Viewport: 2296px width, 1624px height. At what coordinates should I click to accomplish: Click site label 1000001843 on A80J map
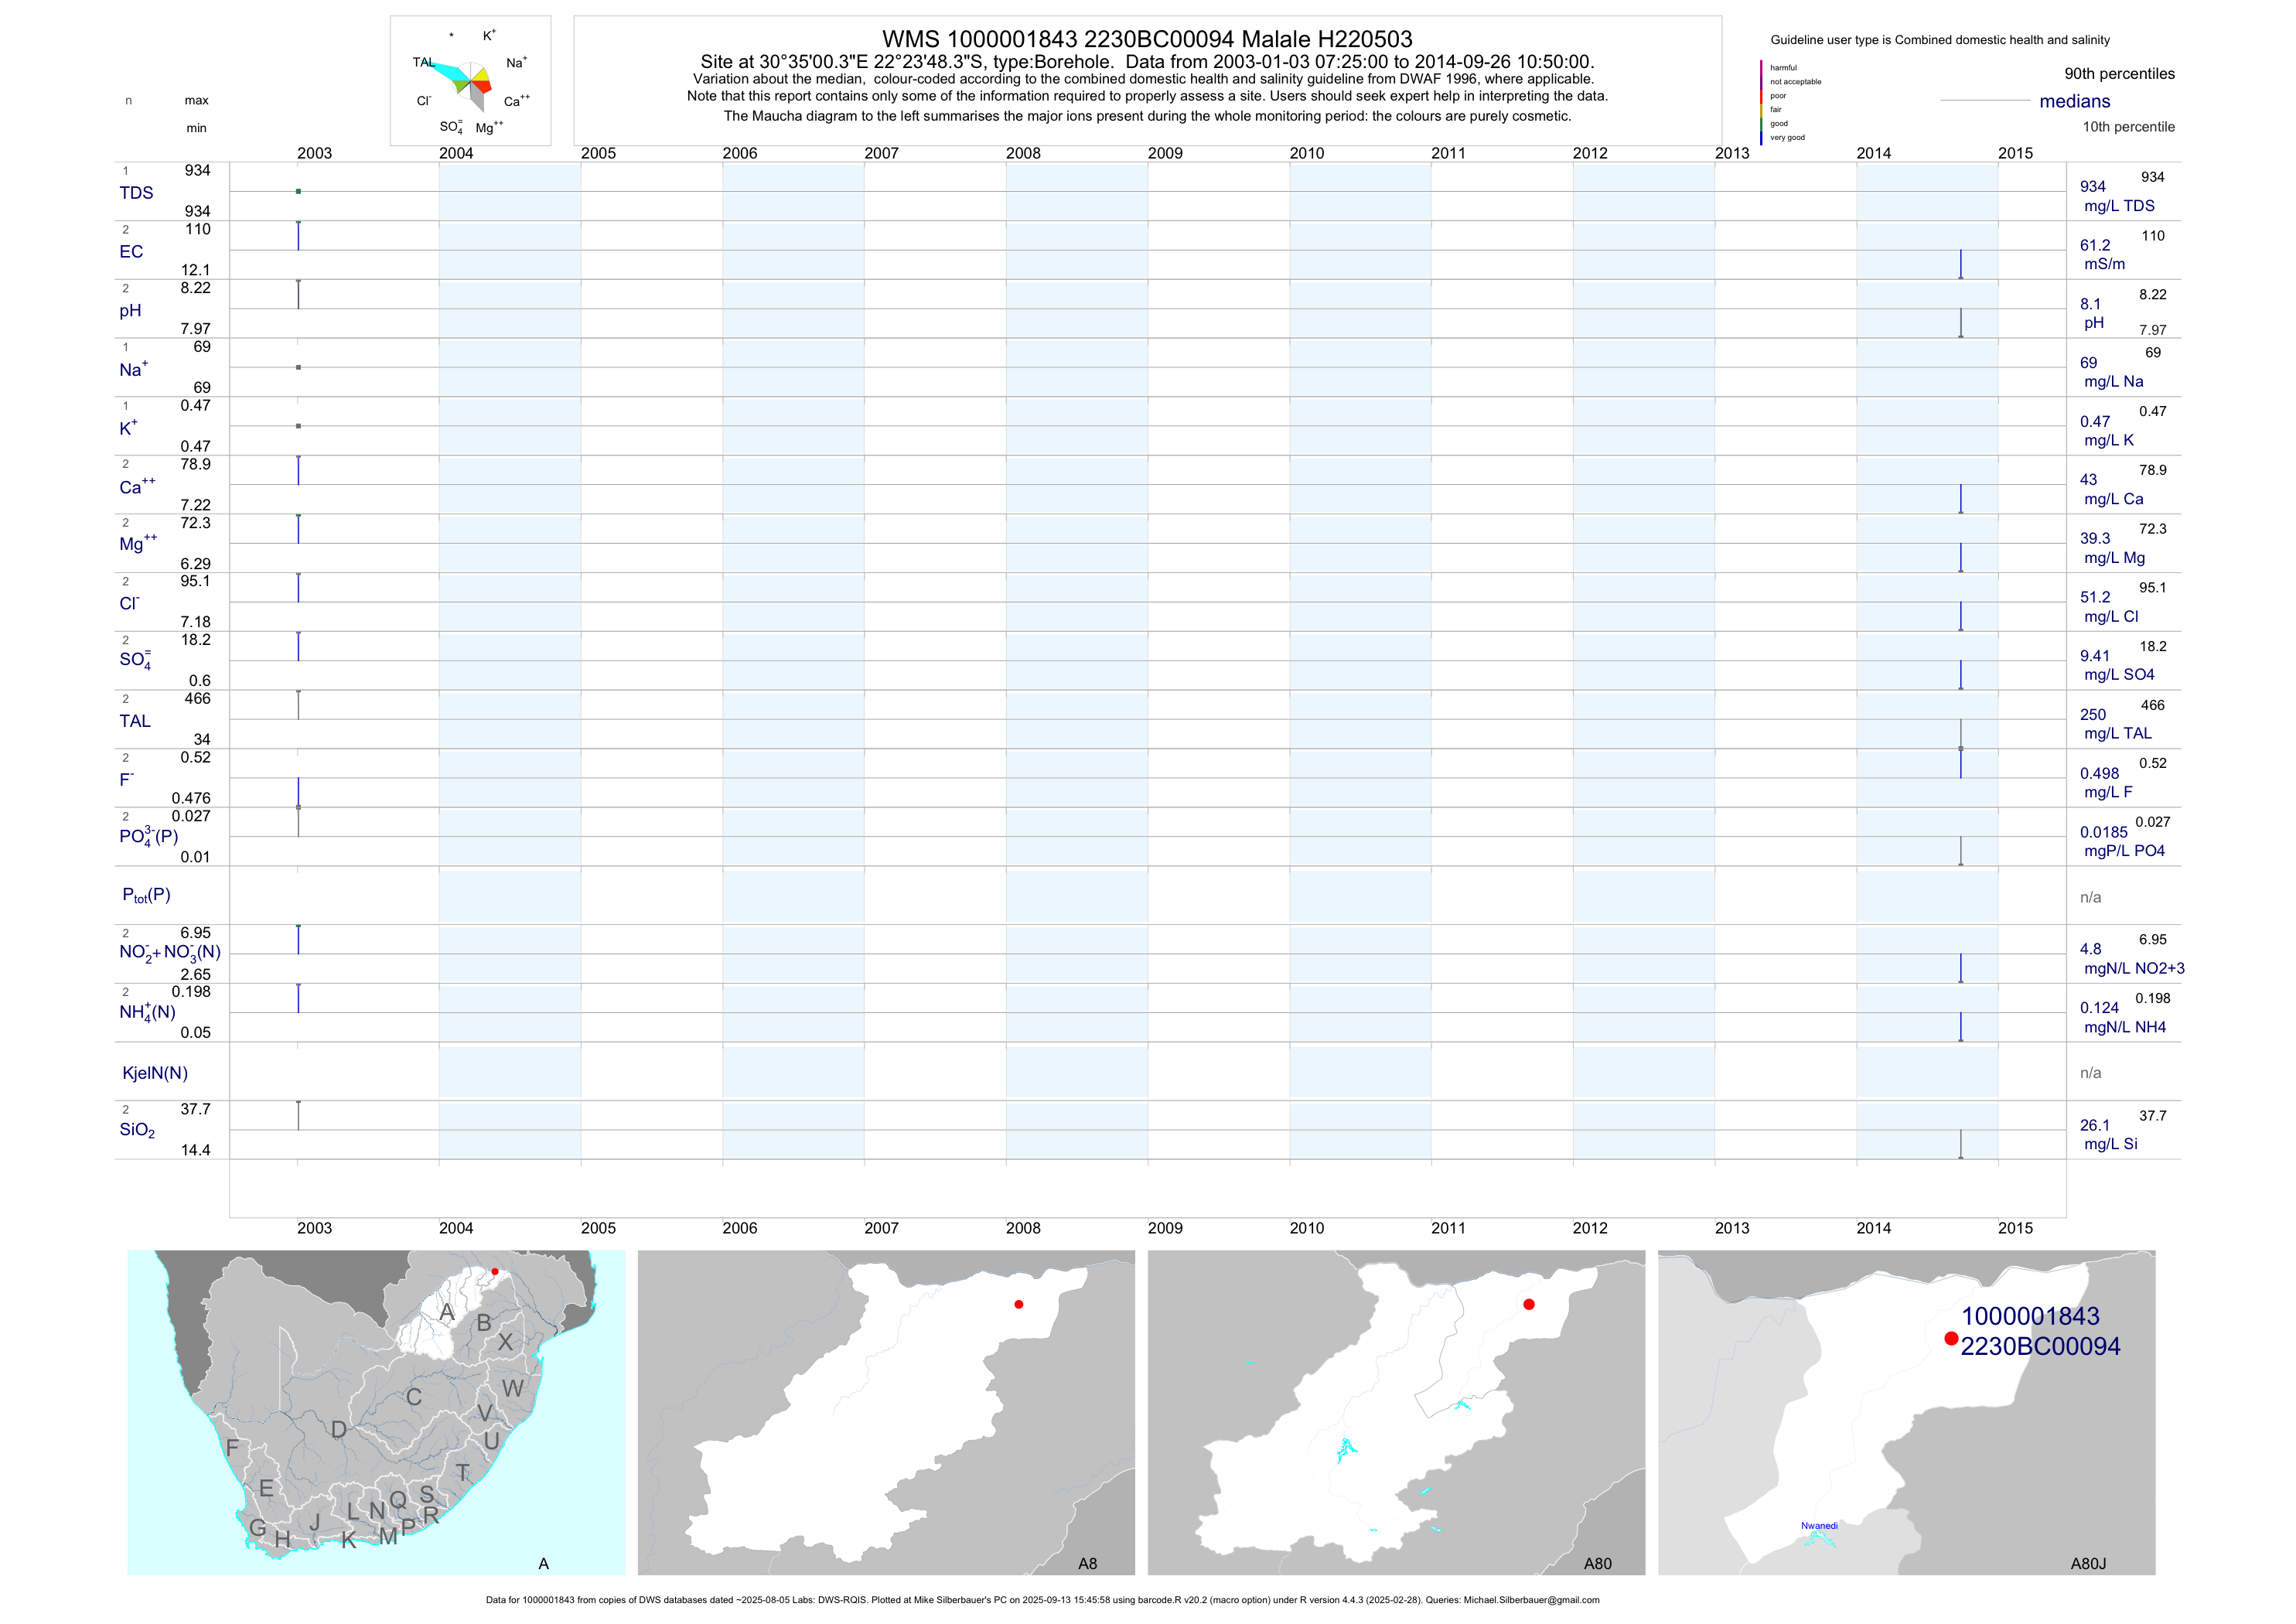(x=2030, y=1316)
